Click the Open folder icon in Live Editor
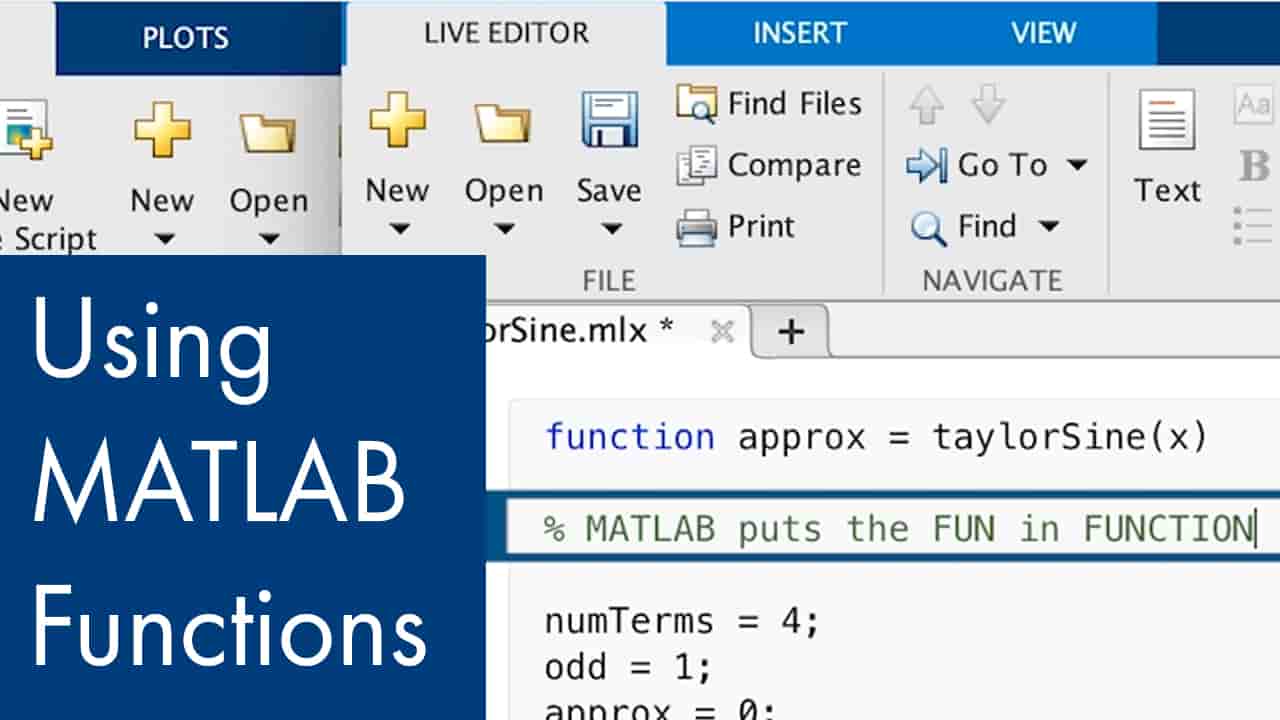The height and width of the screenshot is (720, 1280). point(503,122)
